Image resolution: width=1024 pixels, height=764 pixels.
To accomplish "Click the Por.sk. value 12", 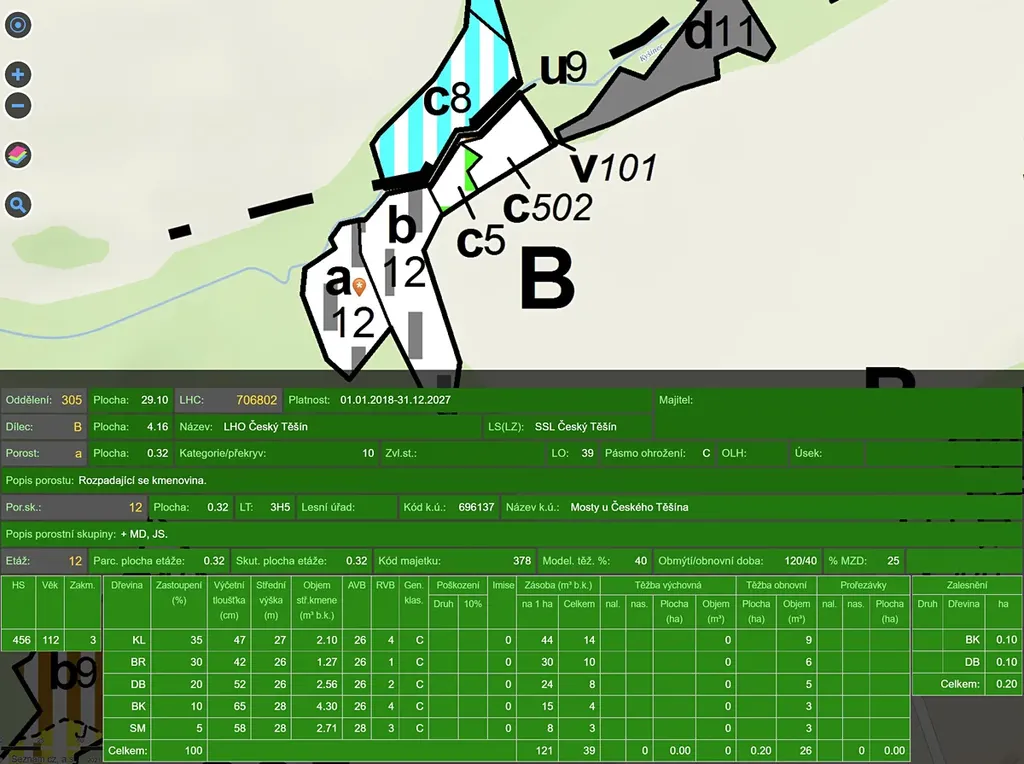I will tap(135, 507).
